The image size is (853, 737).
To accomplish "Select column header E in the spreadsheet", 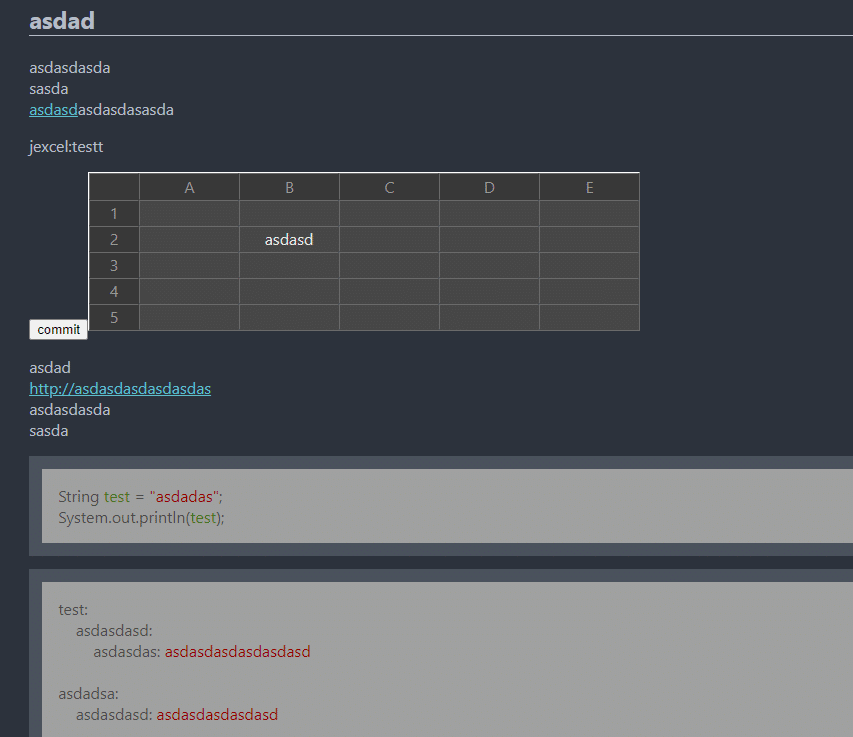I will pos(590,188).
